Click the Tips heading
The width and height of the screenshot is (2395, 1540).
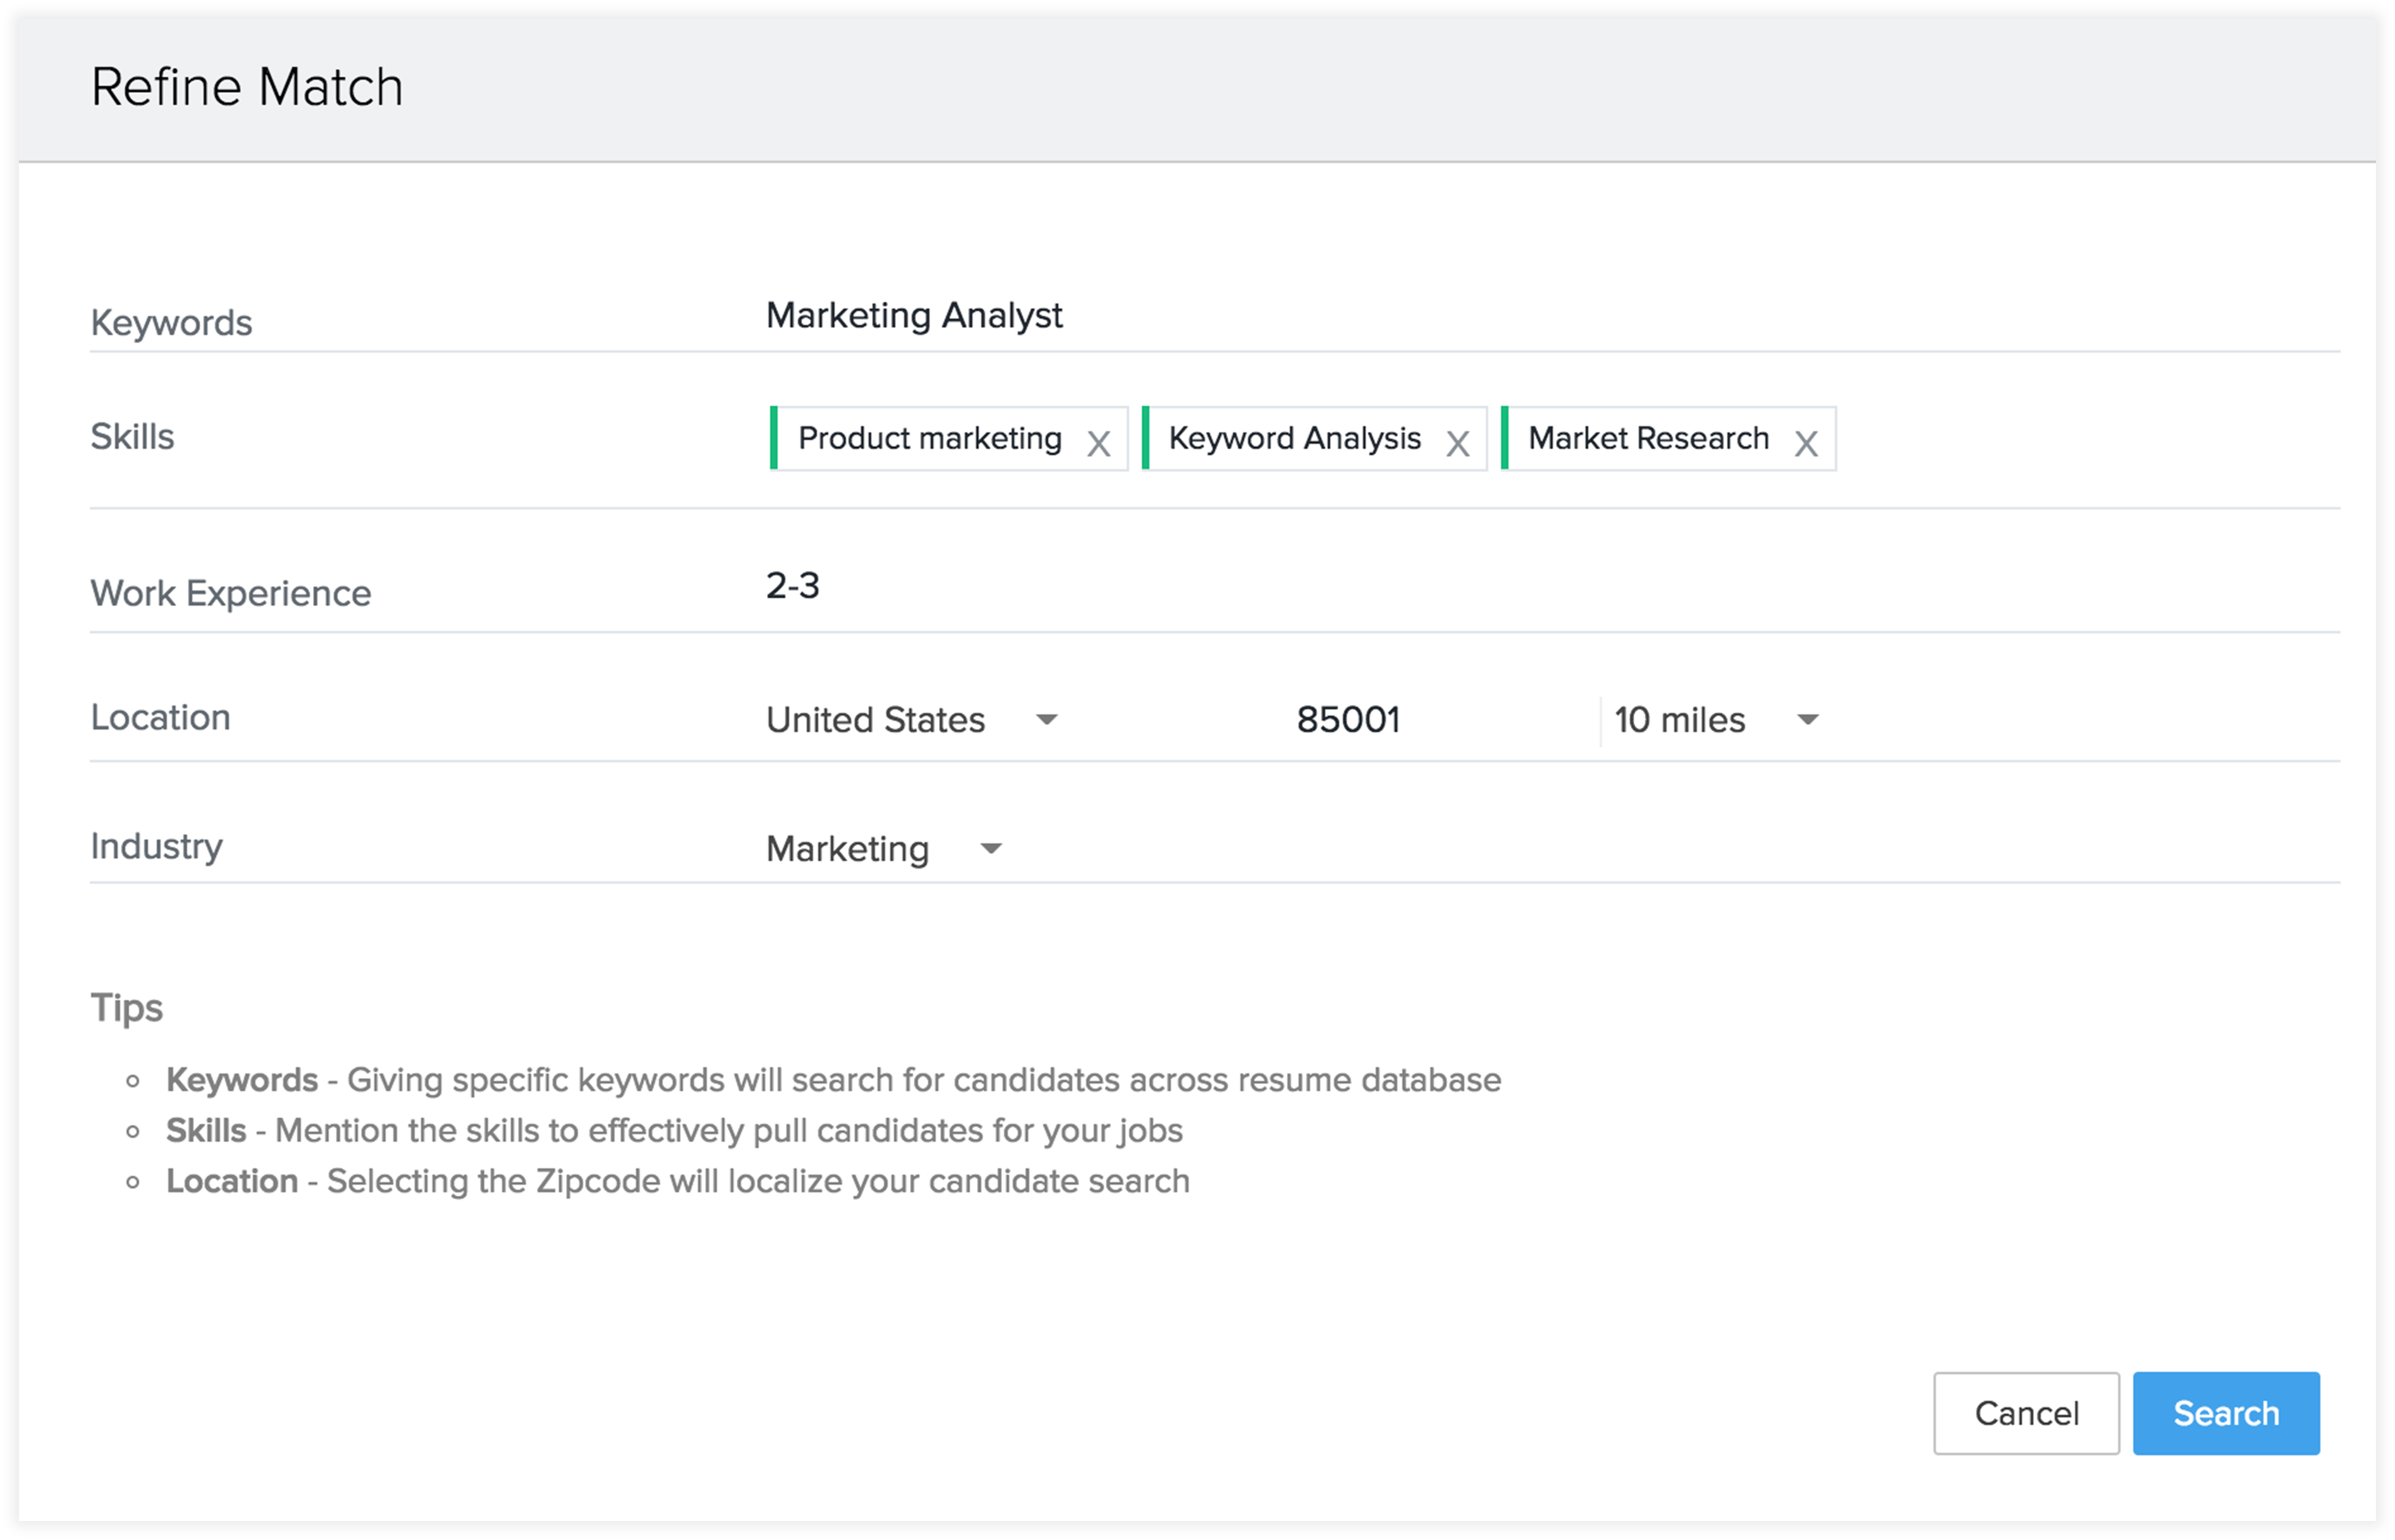126,1007
